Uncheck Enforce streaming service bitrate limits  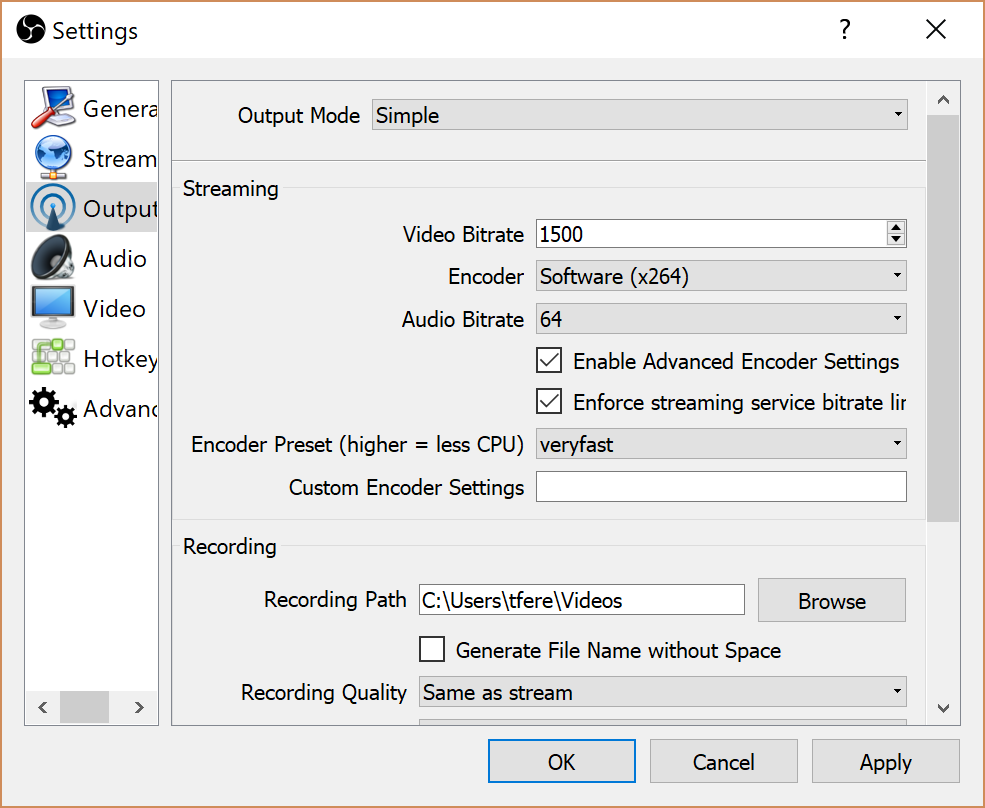(549, 402)
